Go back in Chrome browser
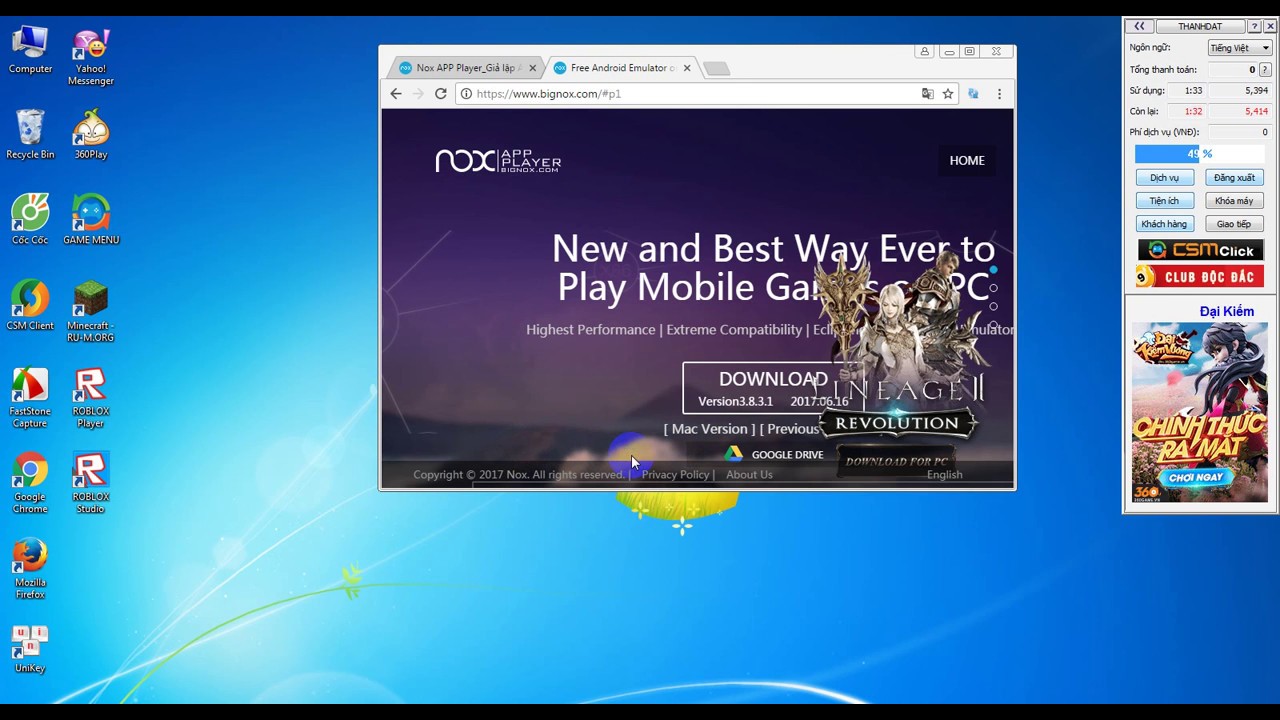1280x720 pixels. pos(396,94)
